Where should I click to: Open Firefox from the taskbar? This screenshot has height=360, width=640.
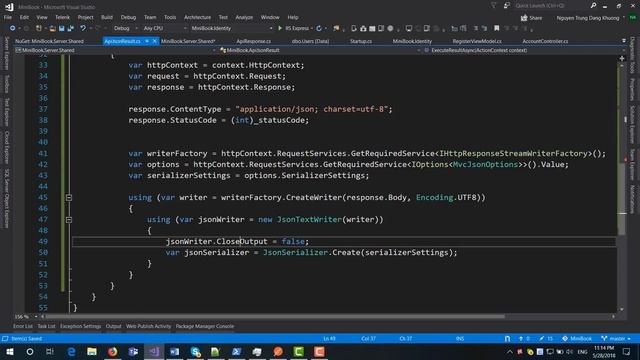[x=112, y=352]
